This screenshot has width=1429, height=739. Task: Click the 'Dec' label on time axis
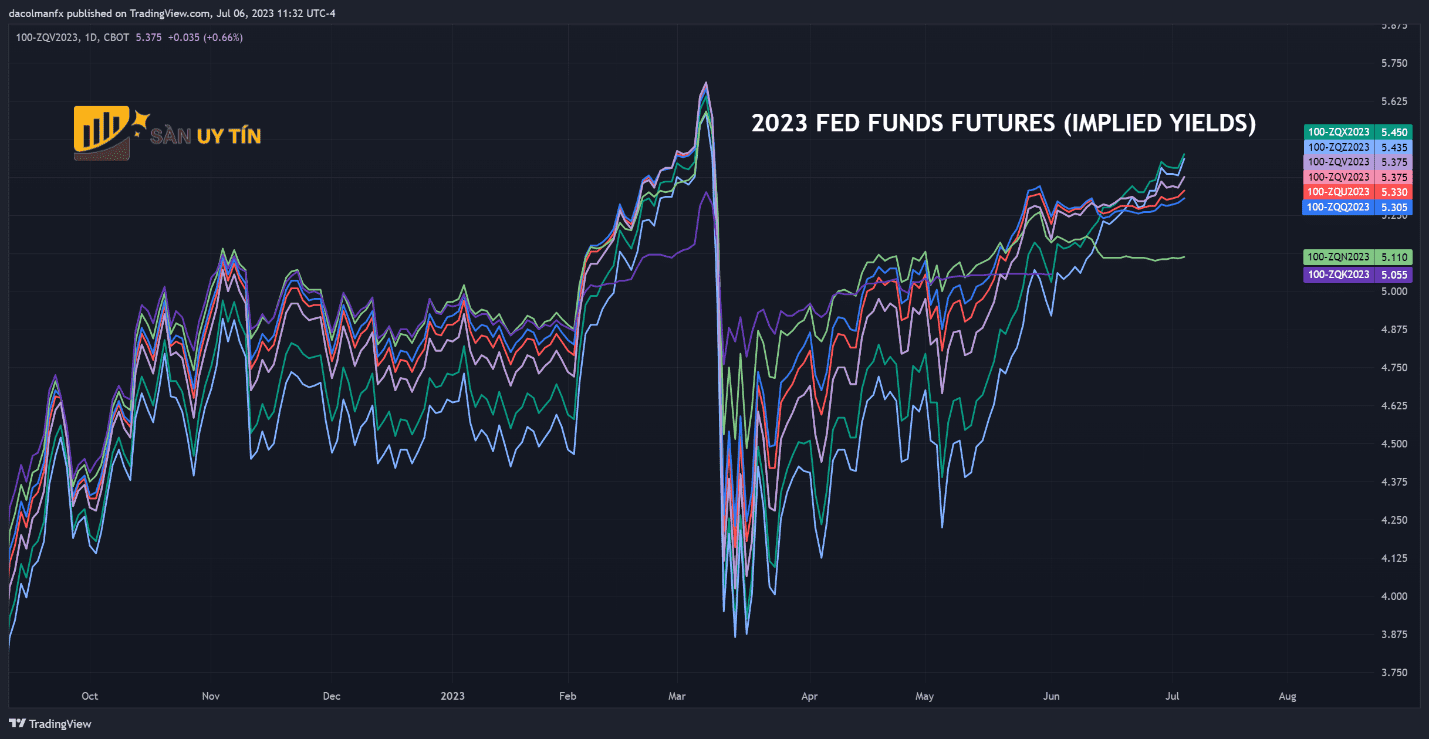point(332,696)
